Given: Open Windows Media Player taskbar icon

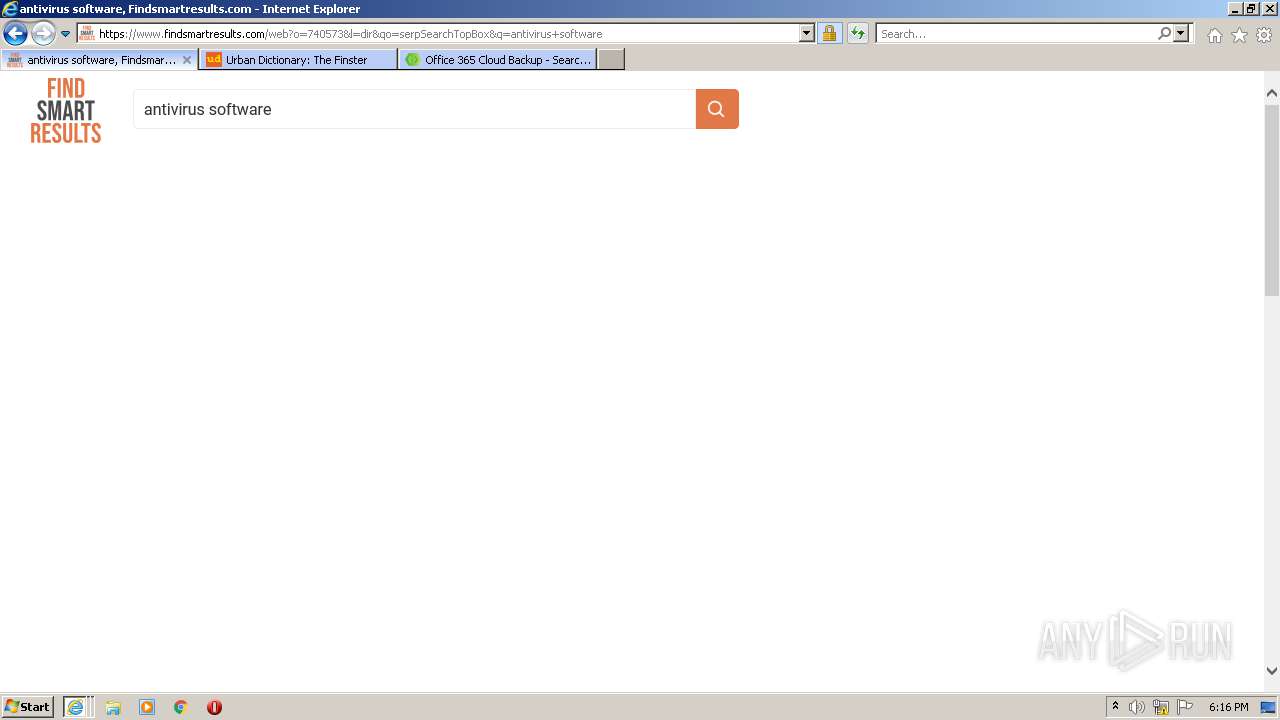Looking at the screenshot, I should 147,707.
